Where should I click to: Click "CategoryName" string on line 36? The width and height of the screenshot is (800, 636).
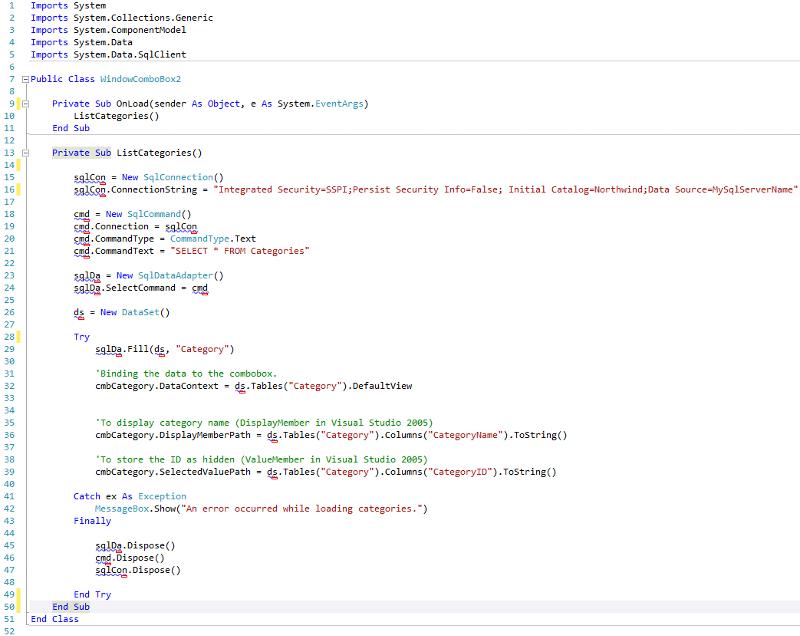point(463,435)
